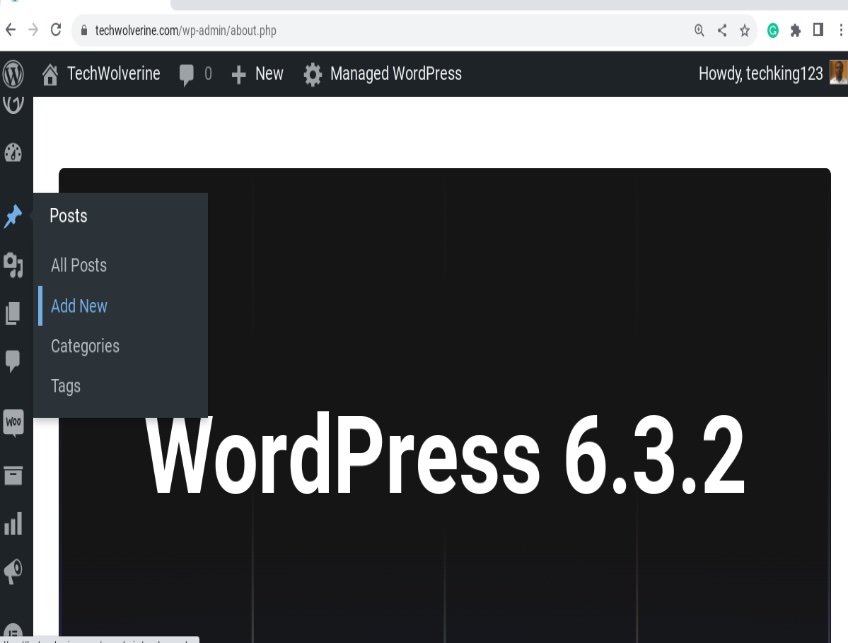Open the Chrome three-dot menu
This screenshot has height=643, width=848.
(x=841, y=30)
